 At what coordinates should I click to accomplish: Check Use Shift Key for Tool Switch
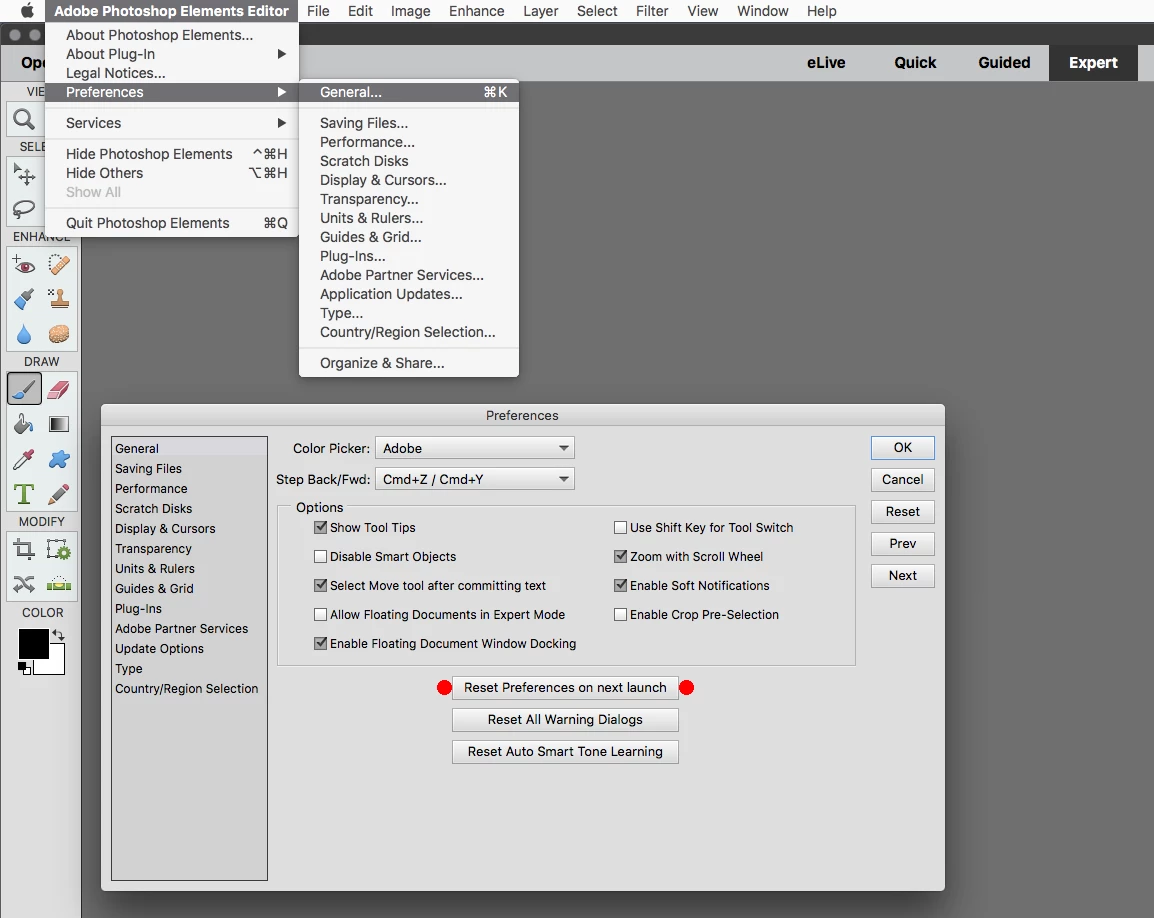pos(620,527)
